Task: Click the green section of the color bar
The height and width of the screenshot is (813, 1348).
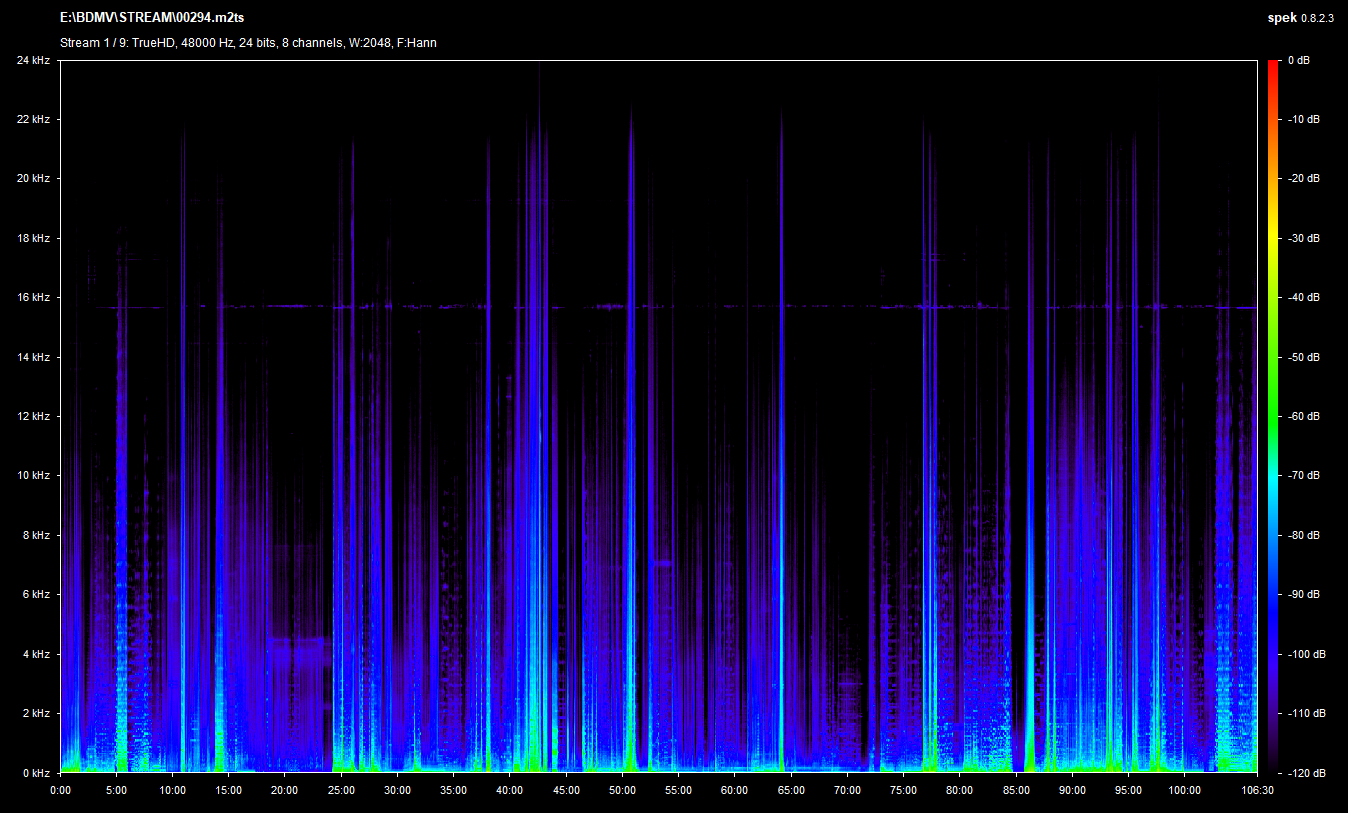Action: pyautogui.click(x=1272, y=400)
